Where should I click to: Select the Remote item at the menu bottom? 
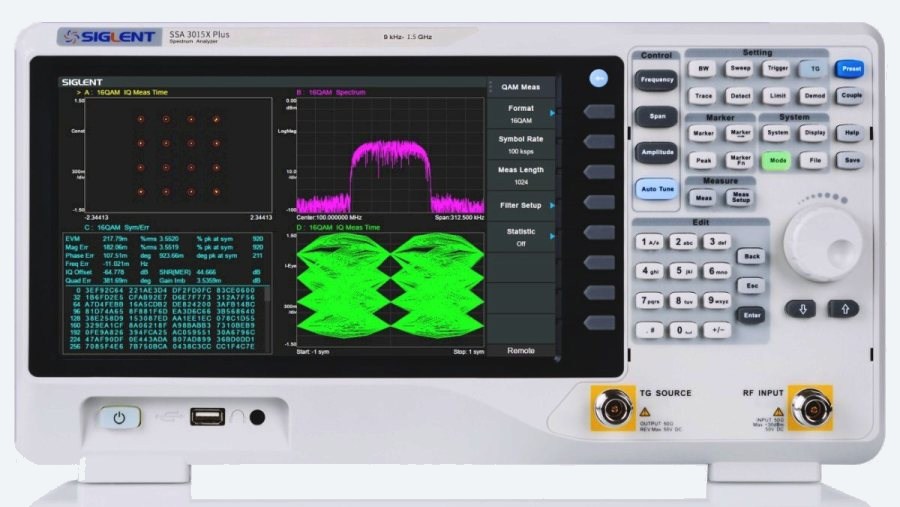(521, 350)
